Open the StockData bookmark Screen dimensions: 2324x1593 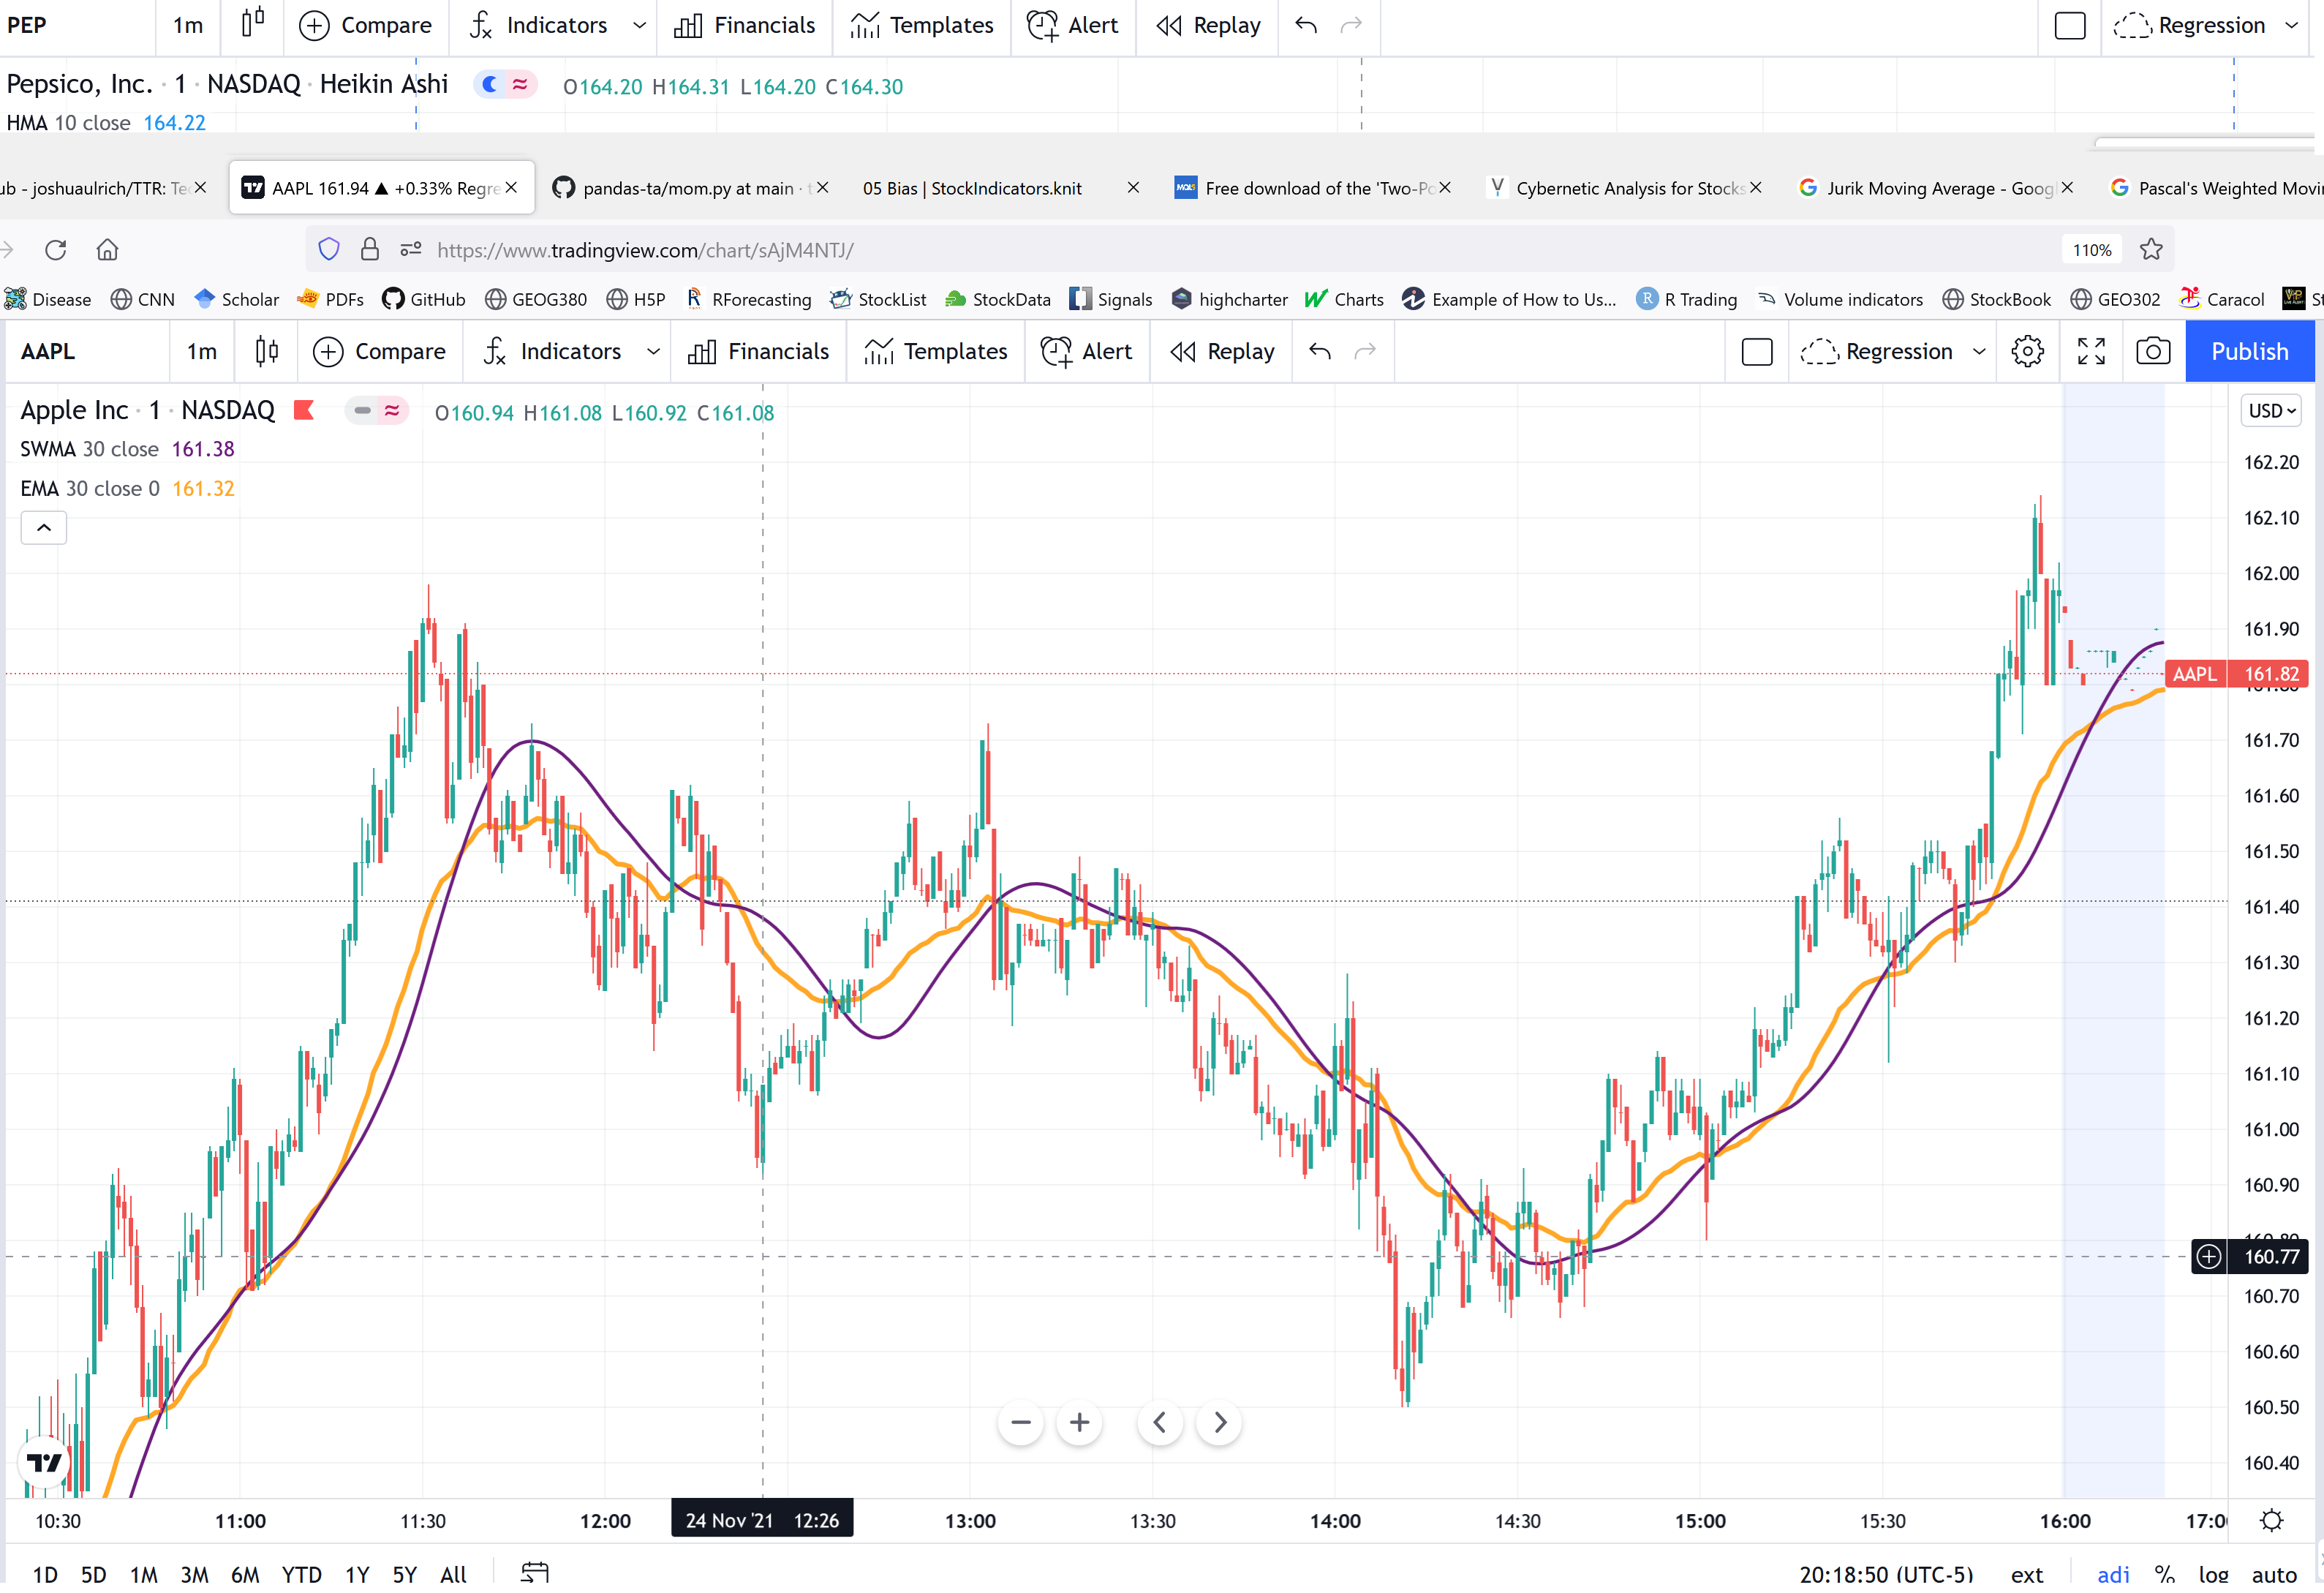tap(998, 299)
